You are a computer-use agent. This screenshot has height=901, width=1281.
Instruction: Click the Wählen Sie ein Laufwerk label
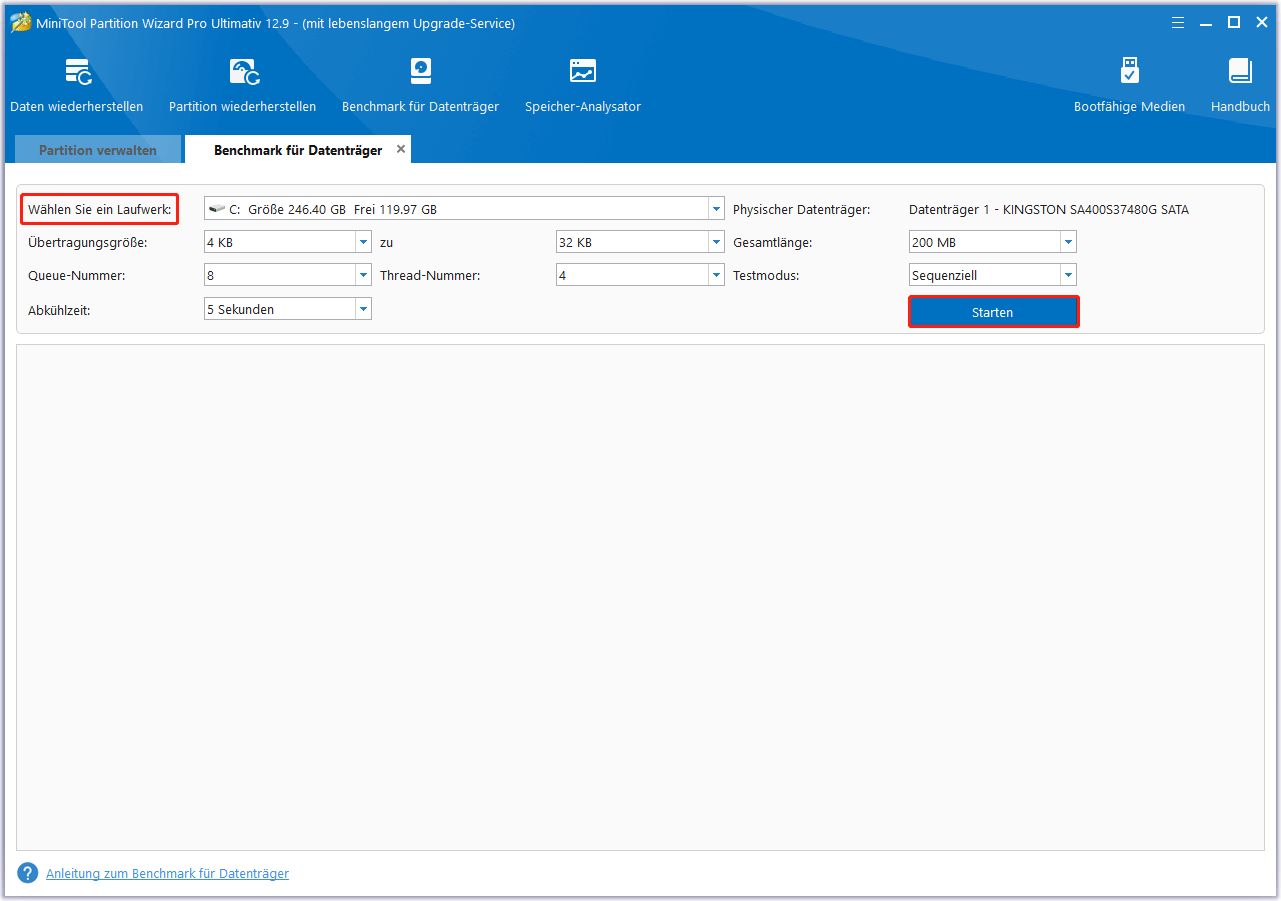point(100,209)
